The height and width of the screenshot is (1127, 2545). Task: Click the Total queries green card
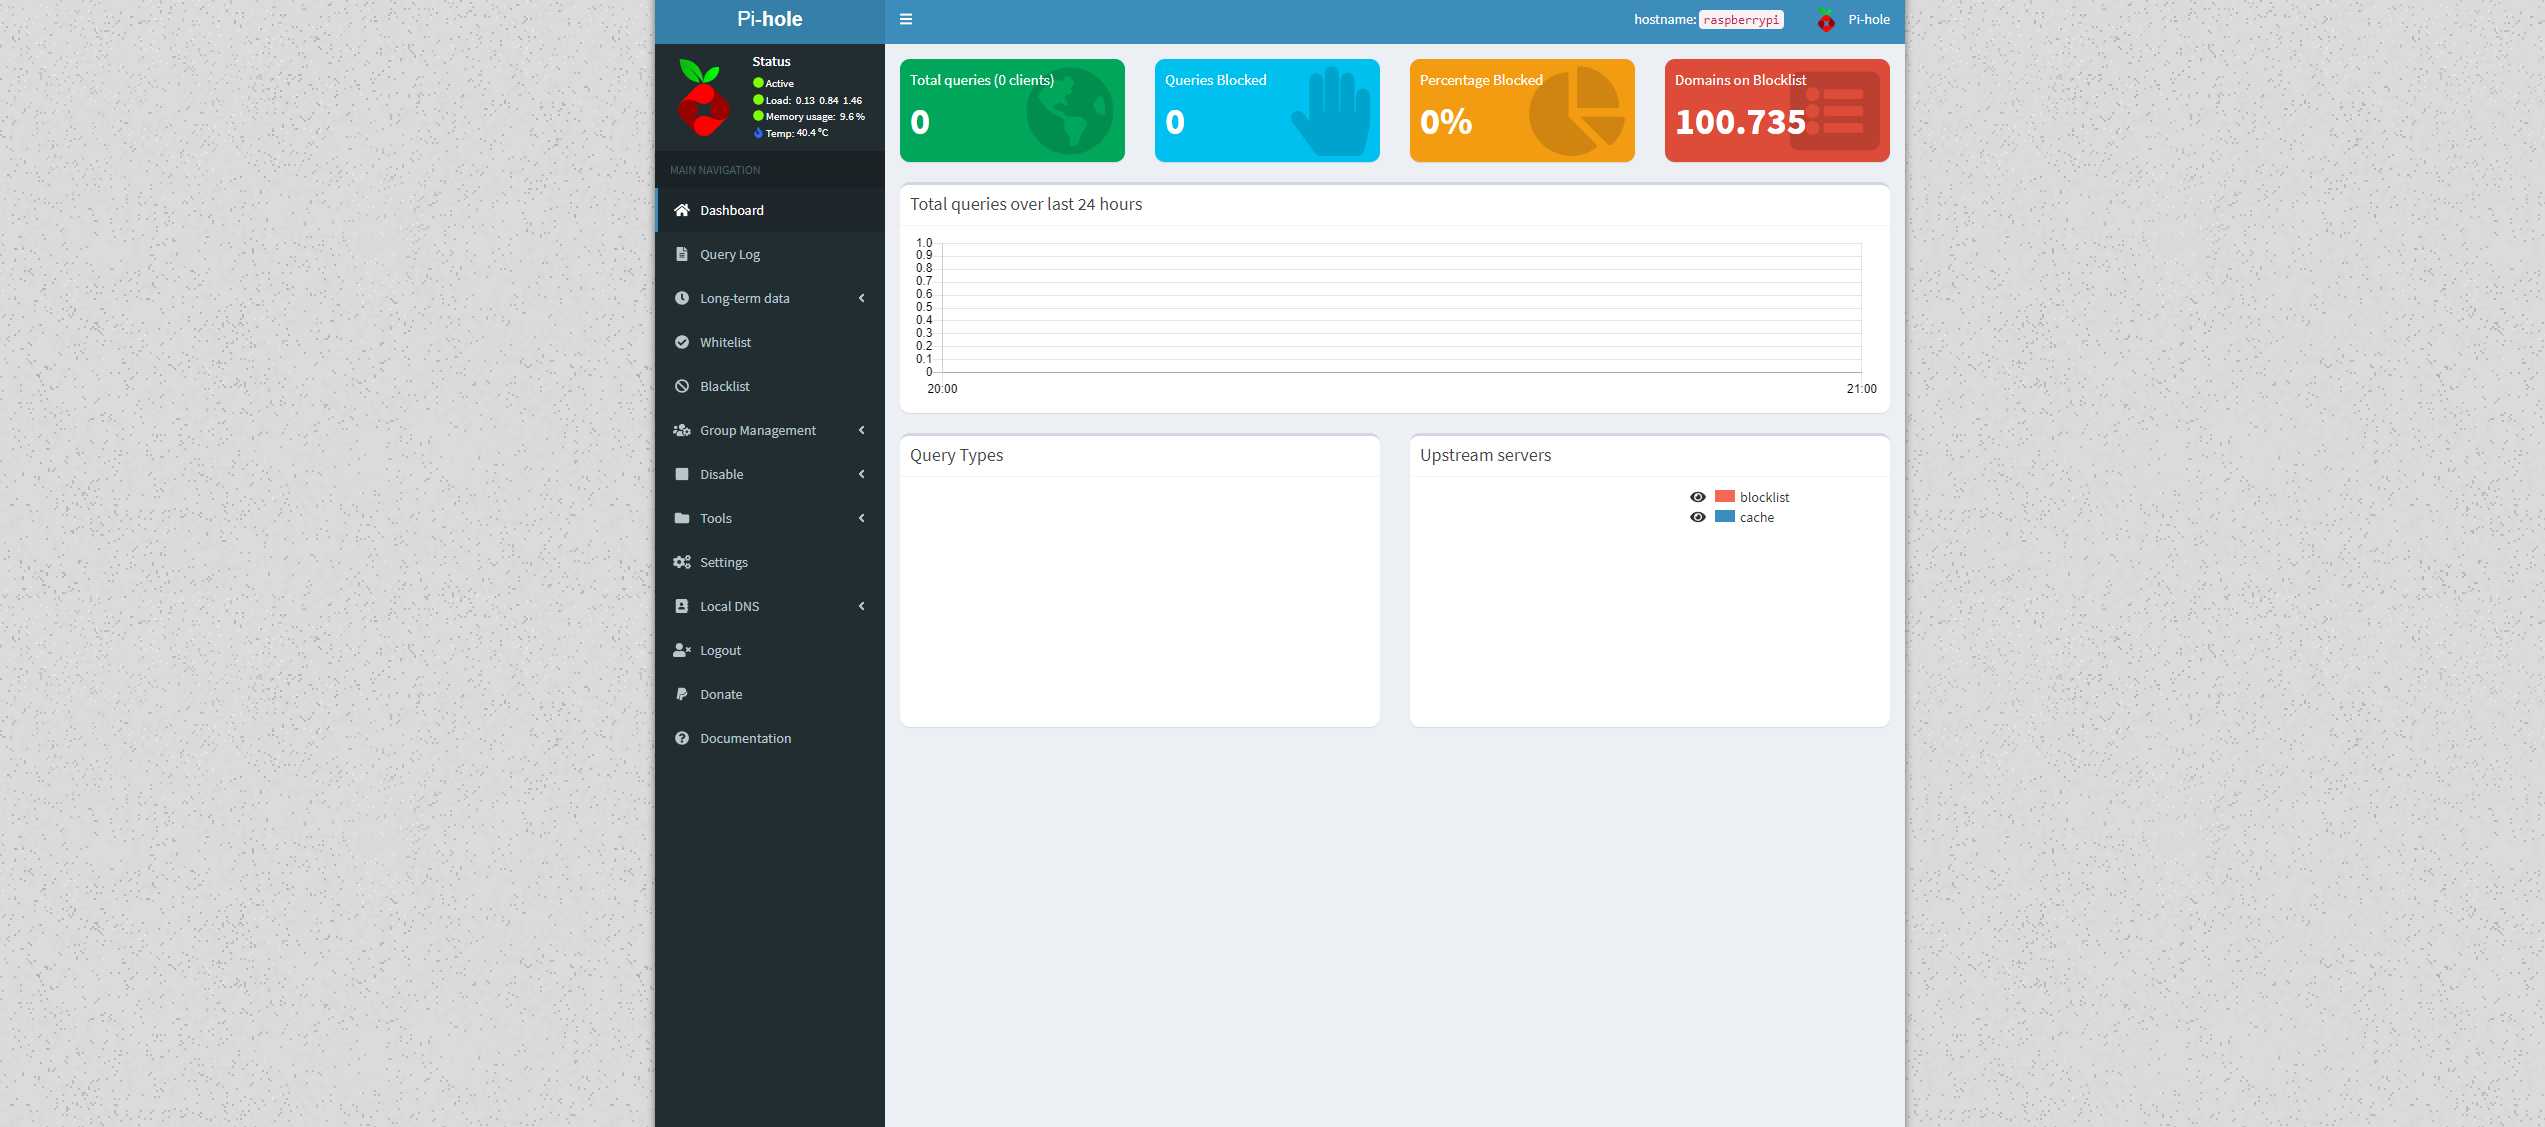tap(1012, 110)
